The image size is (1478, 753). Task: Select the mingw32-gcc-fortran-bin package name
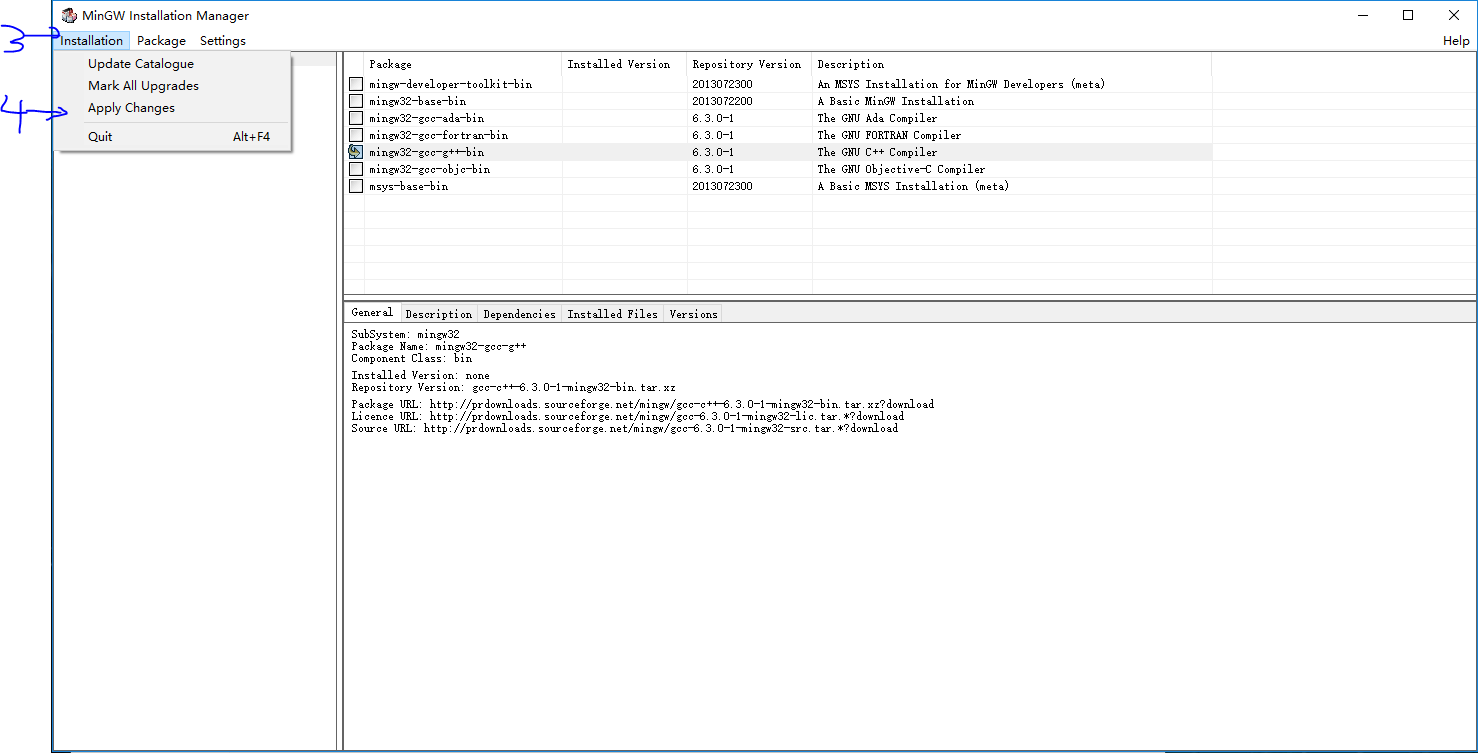[438, 135]
